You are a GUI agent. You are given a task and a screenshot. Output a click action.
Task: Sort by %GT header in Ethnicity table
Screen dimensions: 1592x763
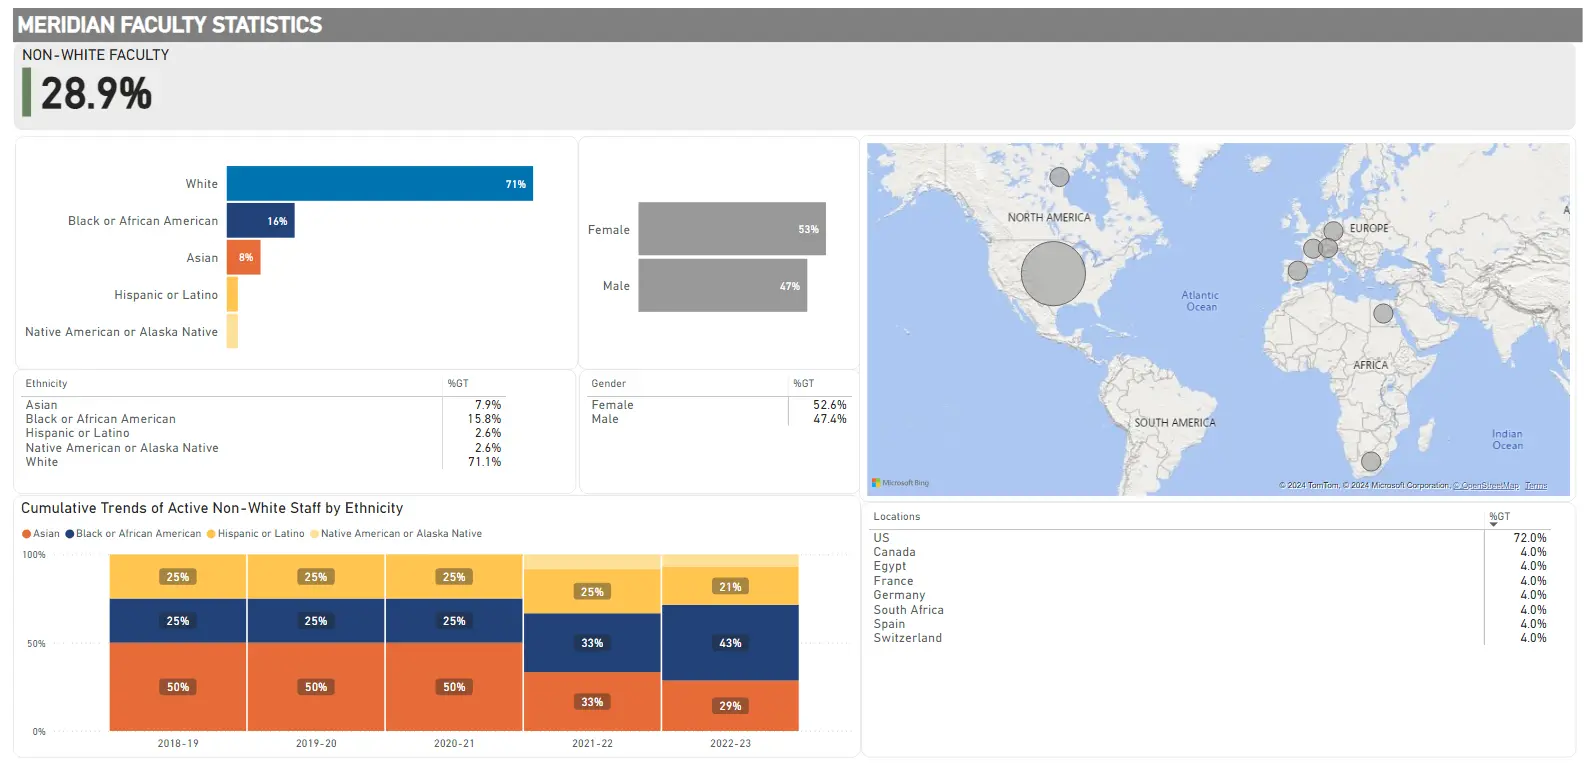pos(458,384)
